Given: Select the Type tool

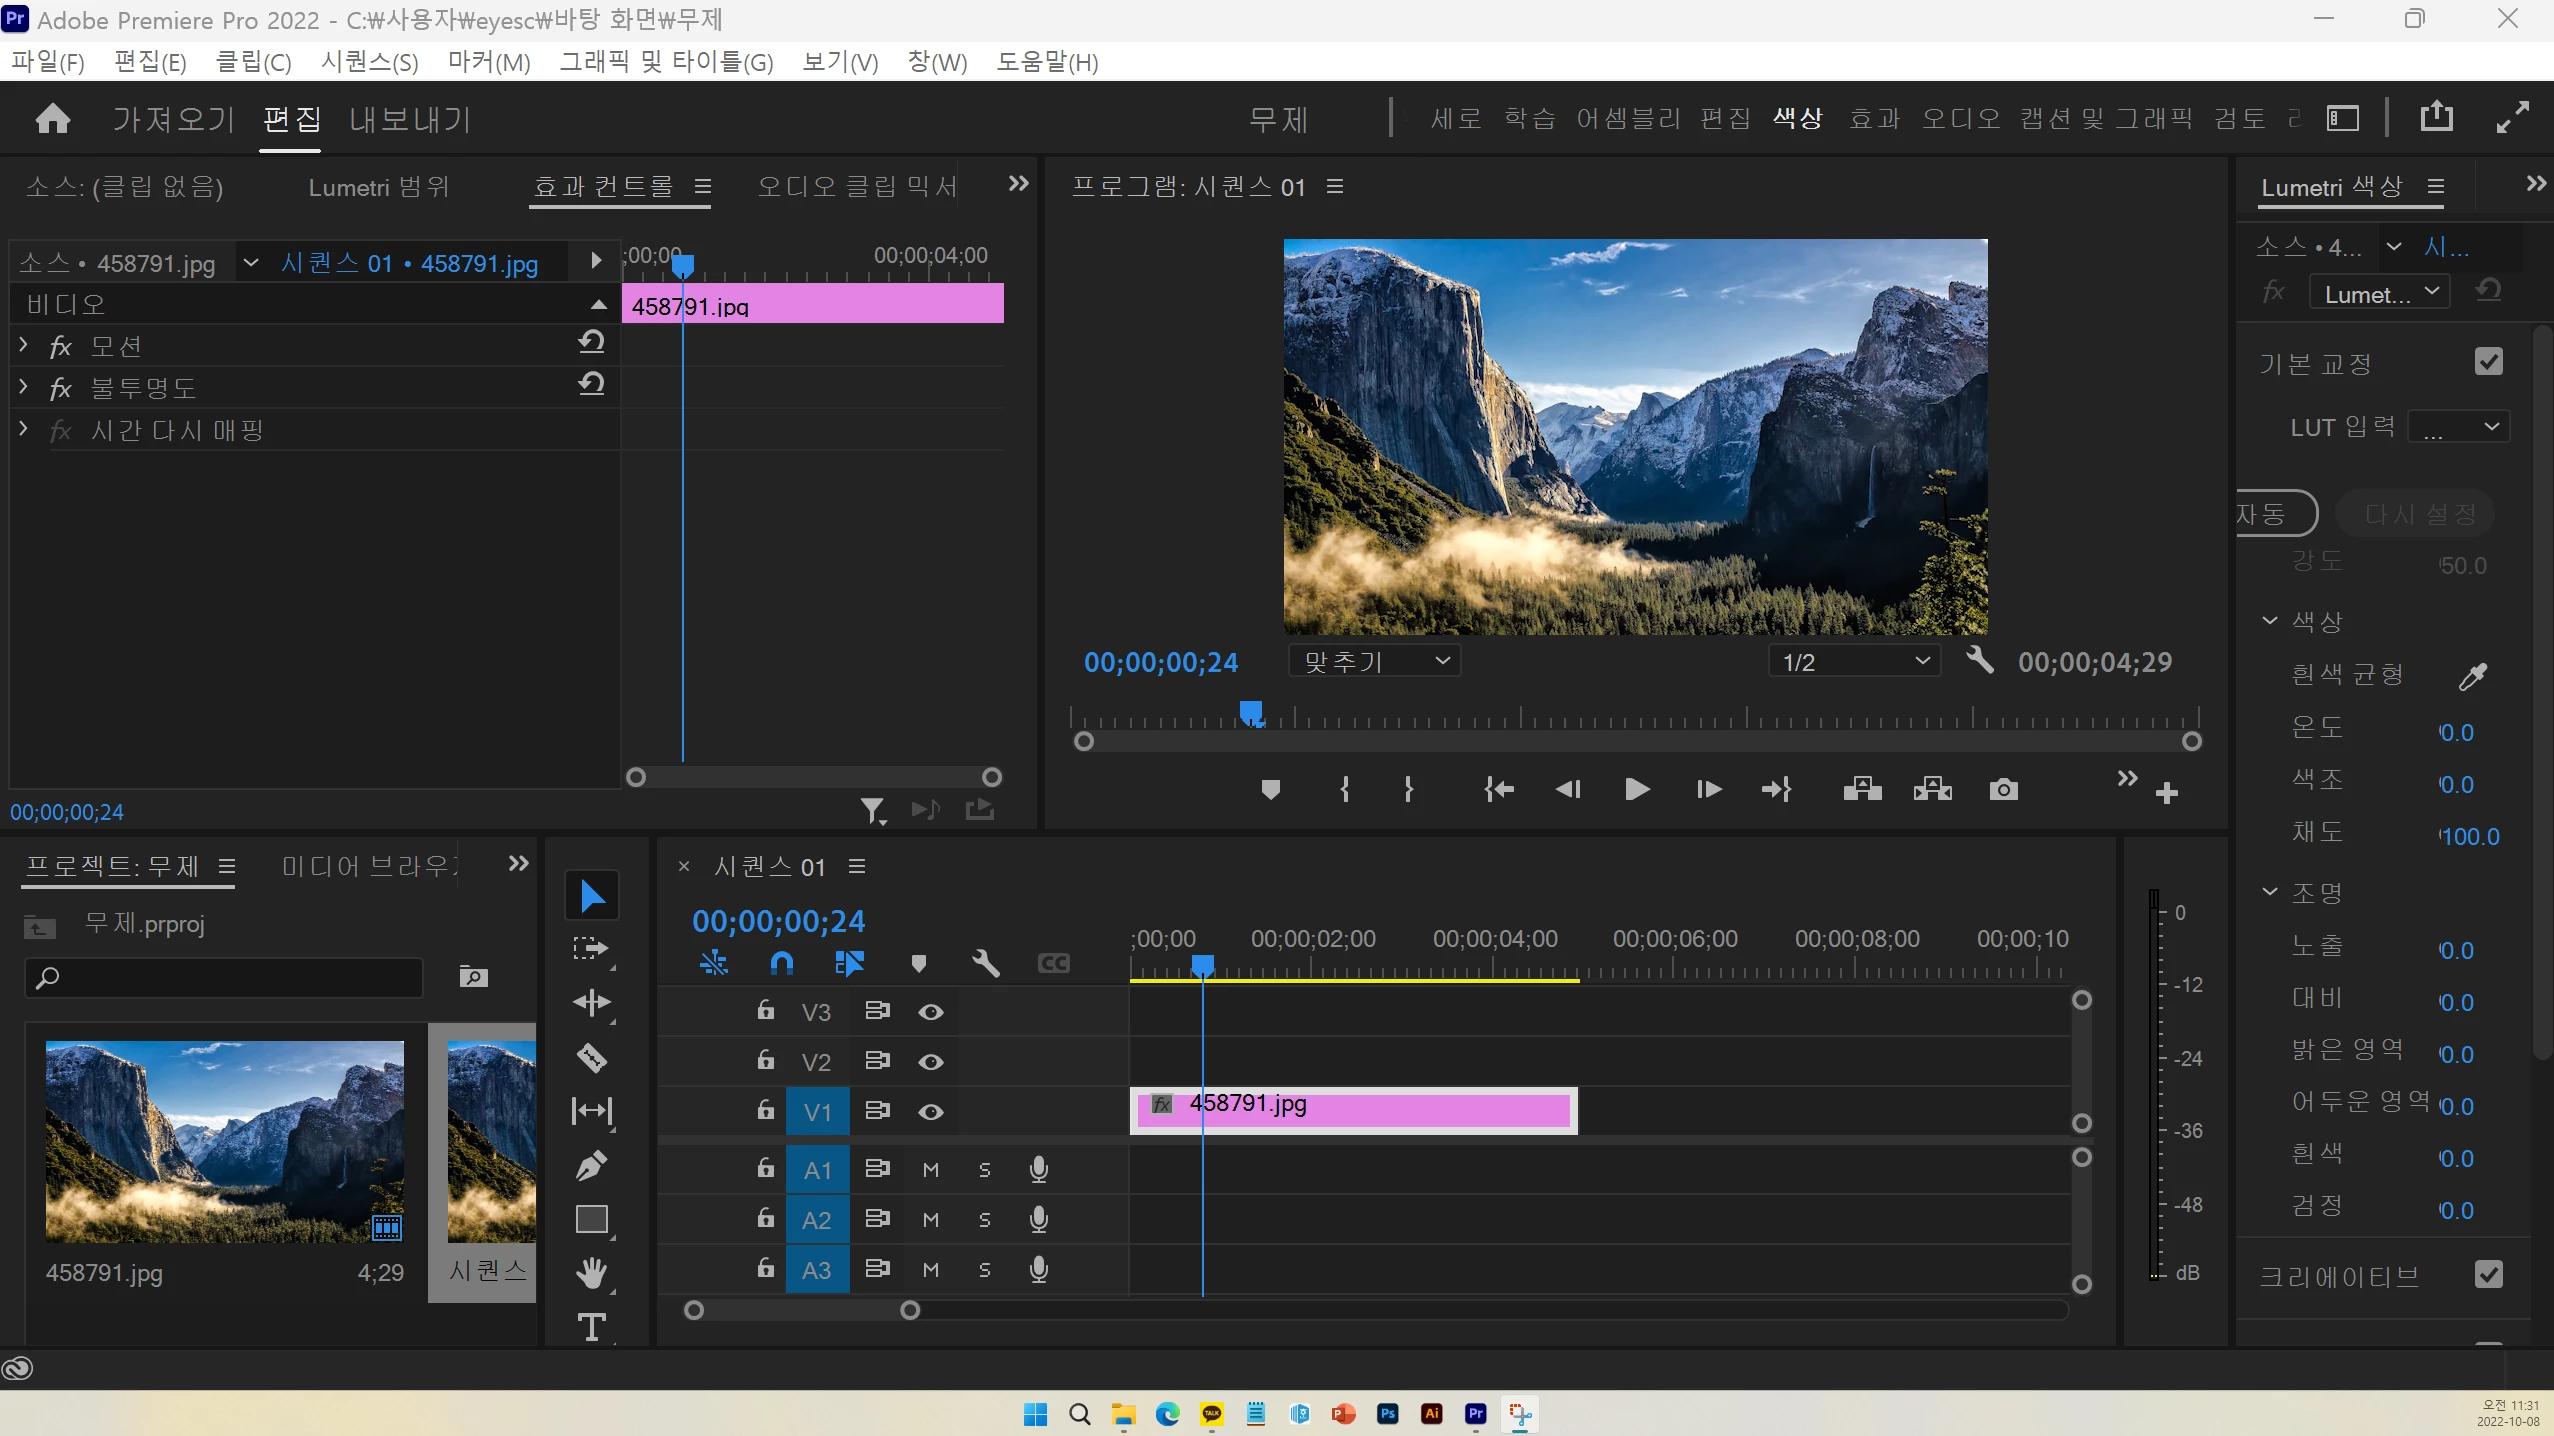Looking at the screenshot, I should [x=591, y=1327].
